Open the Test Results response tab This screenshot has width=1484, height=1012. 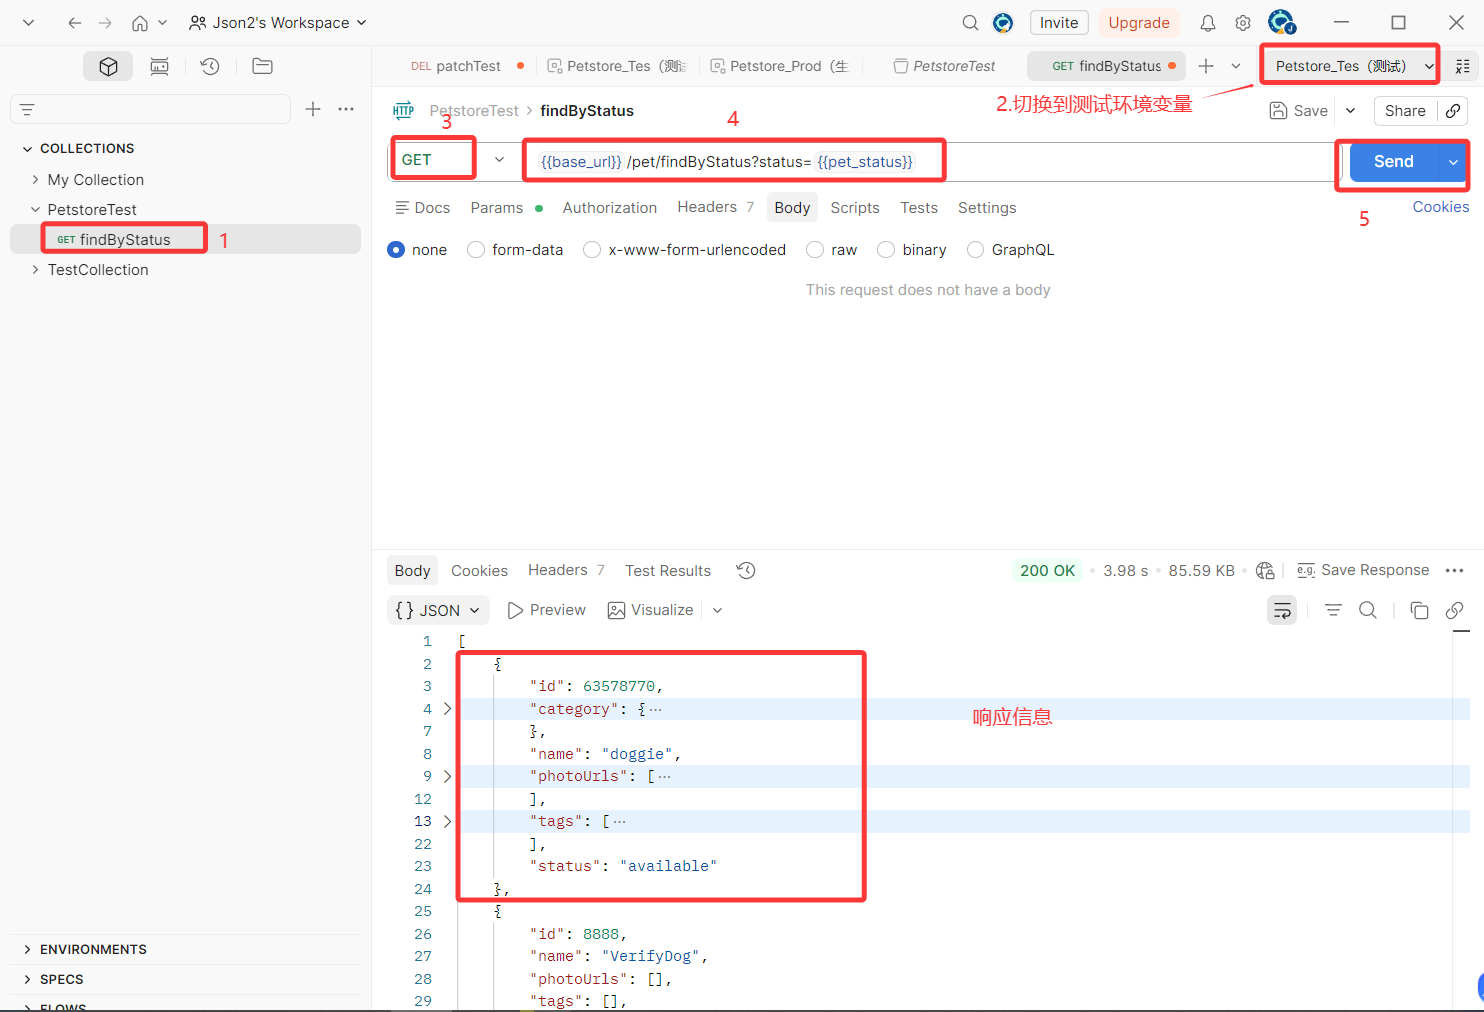point(668,571)
